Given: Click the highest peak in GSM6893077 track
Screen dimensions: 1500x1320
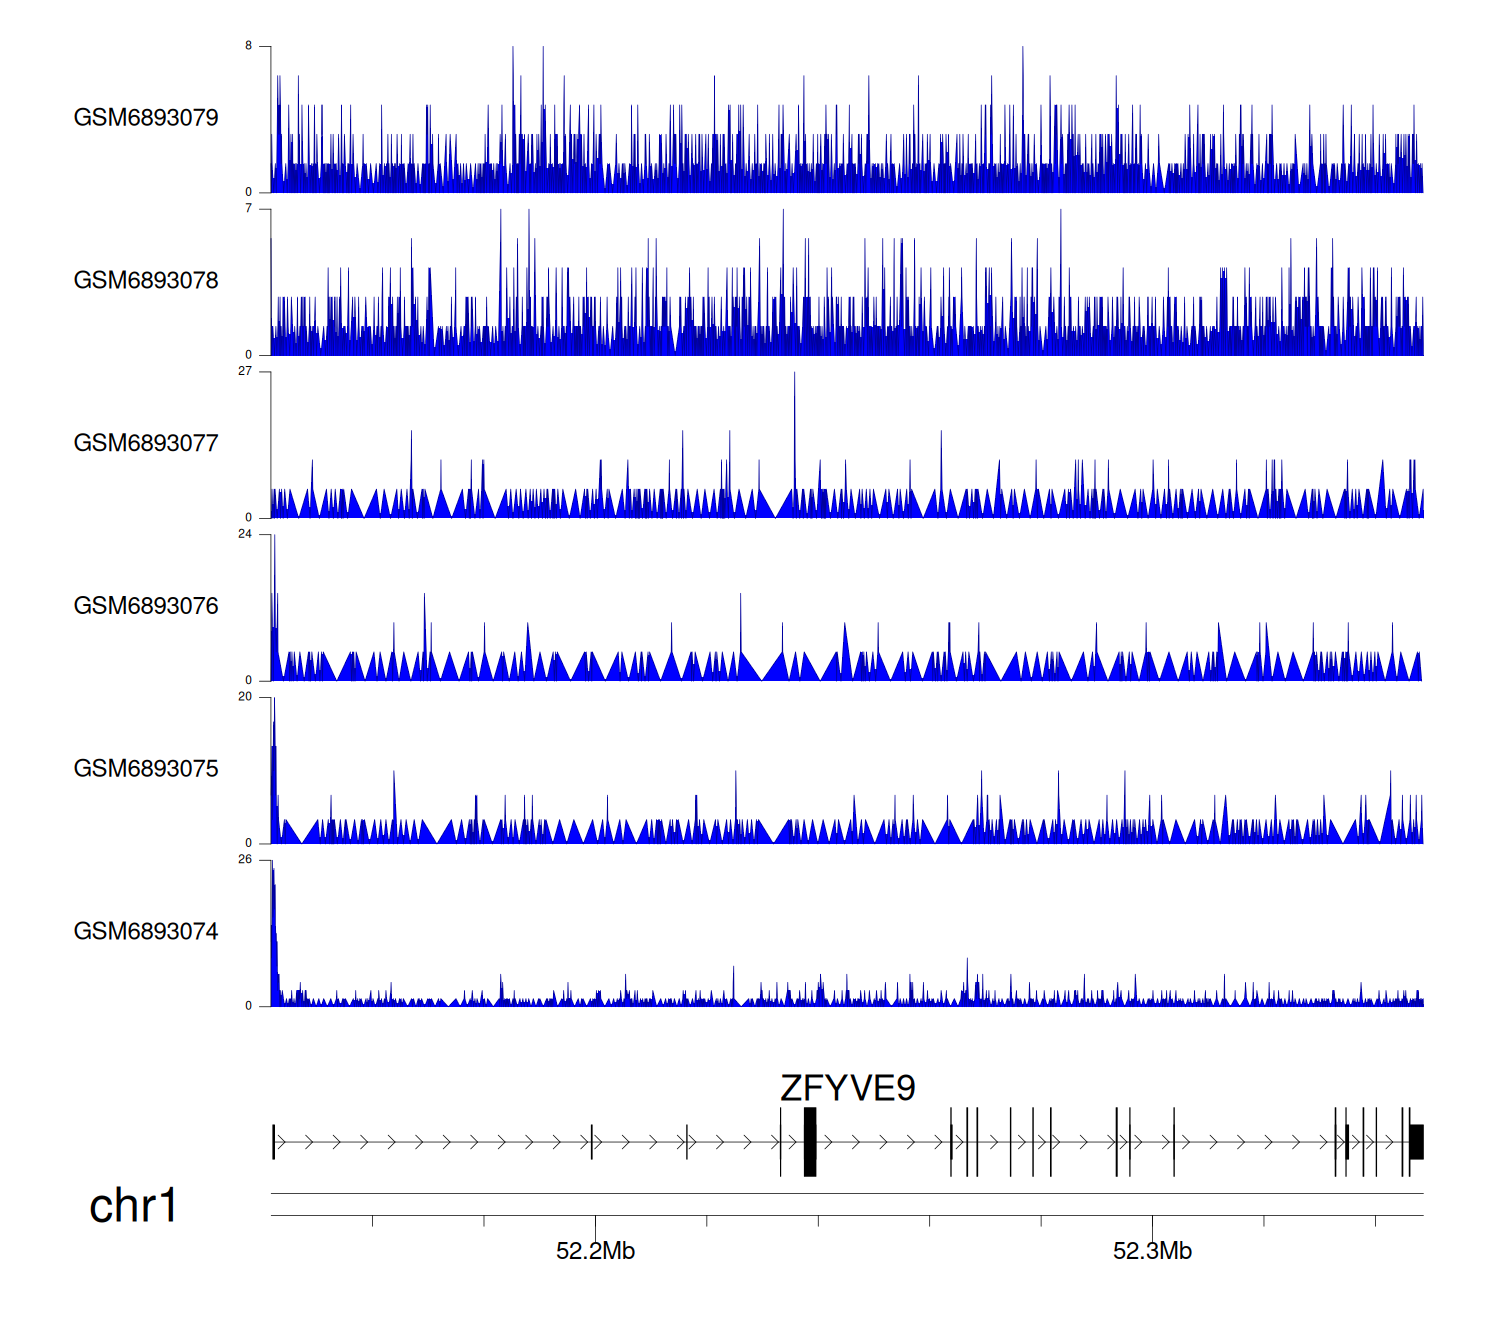Looking at the screenshot, I should (795, 440).
